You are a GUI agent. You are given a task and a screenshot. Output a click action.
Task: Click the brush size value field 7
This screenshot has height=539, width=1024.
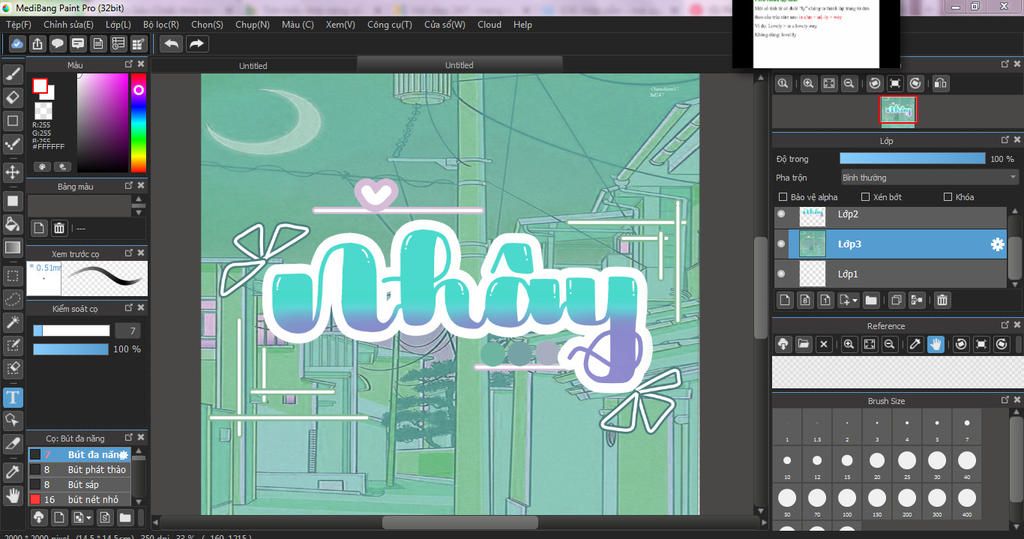(x=129, y=331)
